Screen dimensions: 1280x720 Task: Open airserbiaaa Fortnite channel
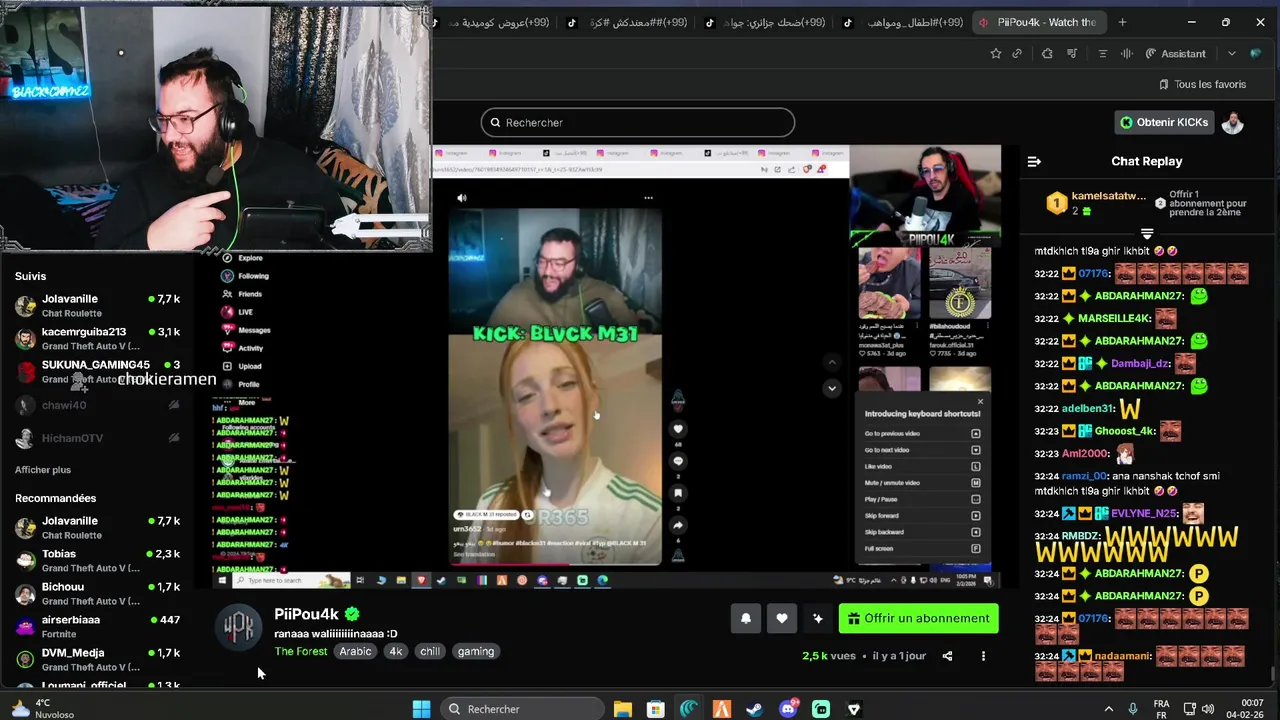96,626
